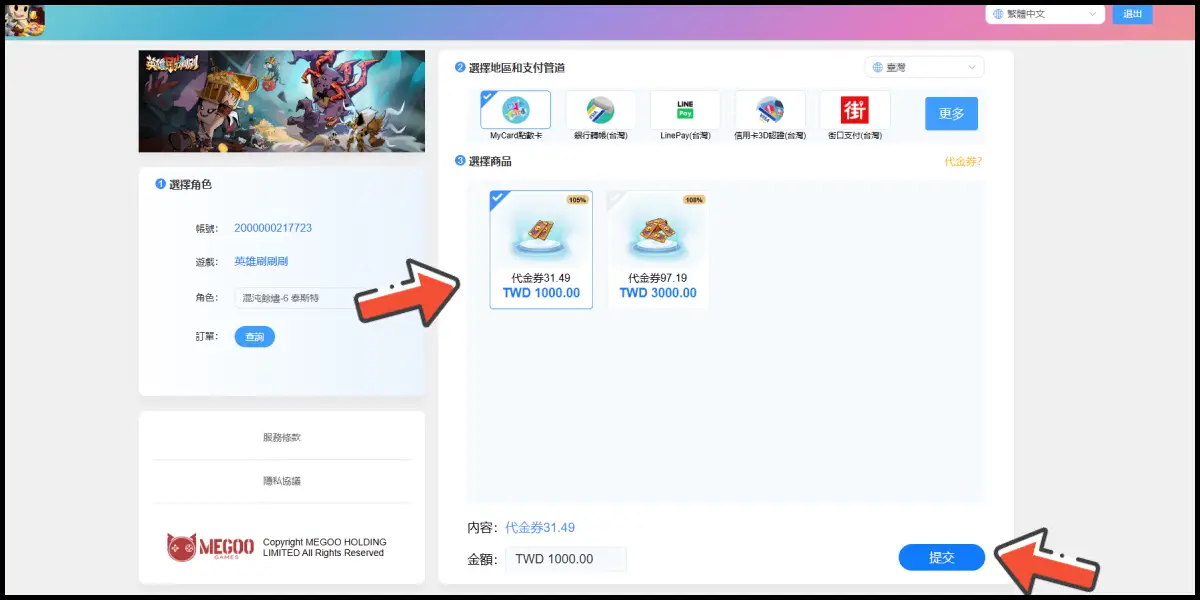
Task: Click the 查詢 order query button
Action: [x=255, y=337]
